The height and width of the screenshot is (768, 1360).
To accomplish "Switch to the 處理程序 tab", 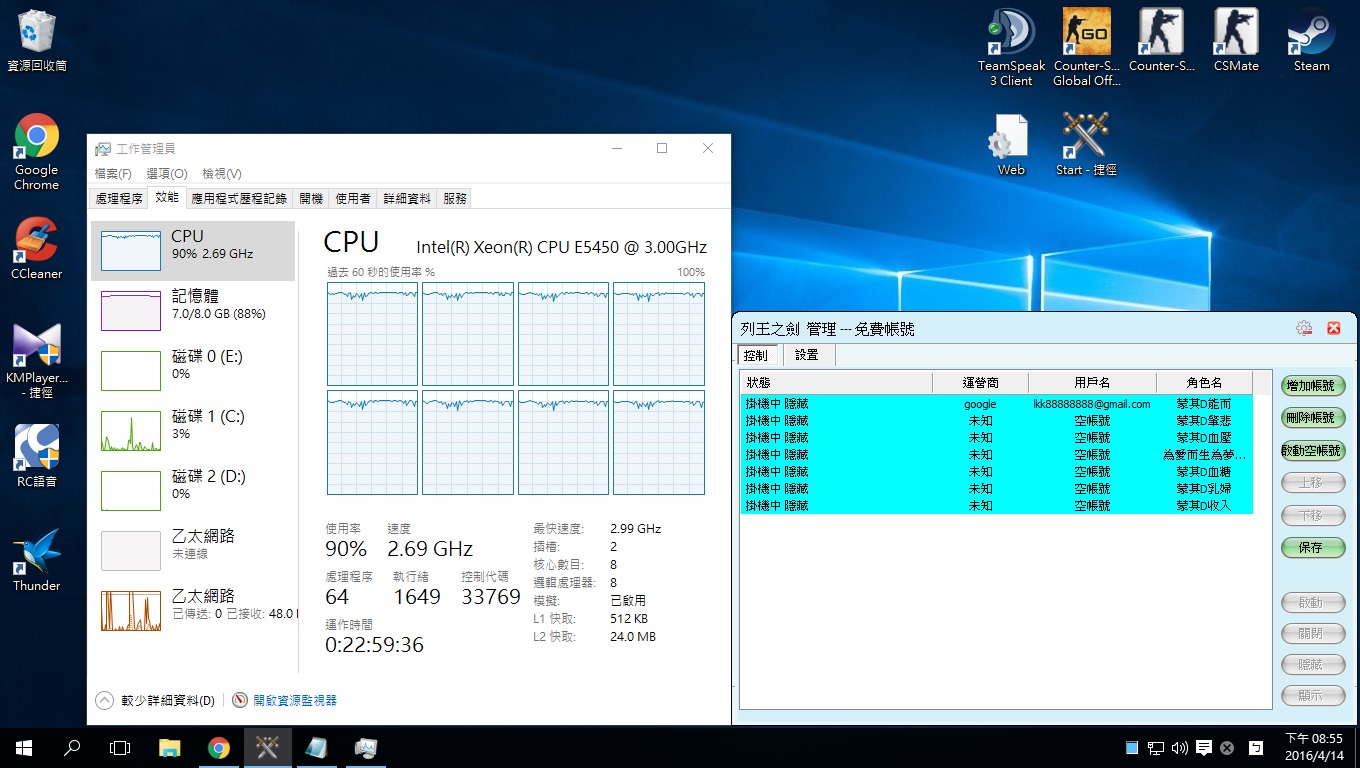I will [119, 198].
